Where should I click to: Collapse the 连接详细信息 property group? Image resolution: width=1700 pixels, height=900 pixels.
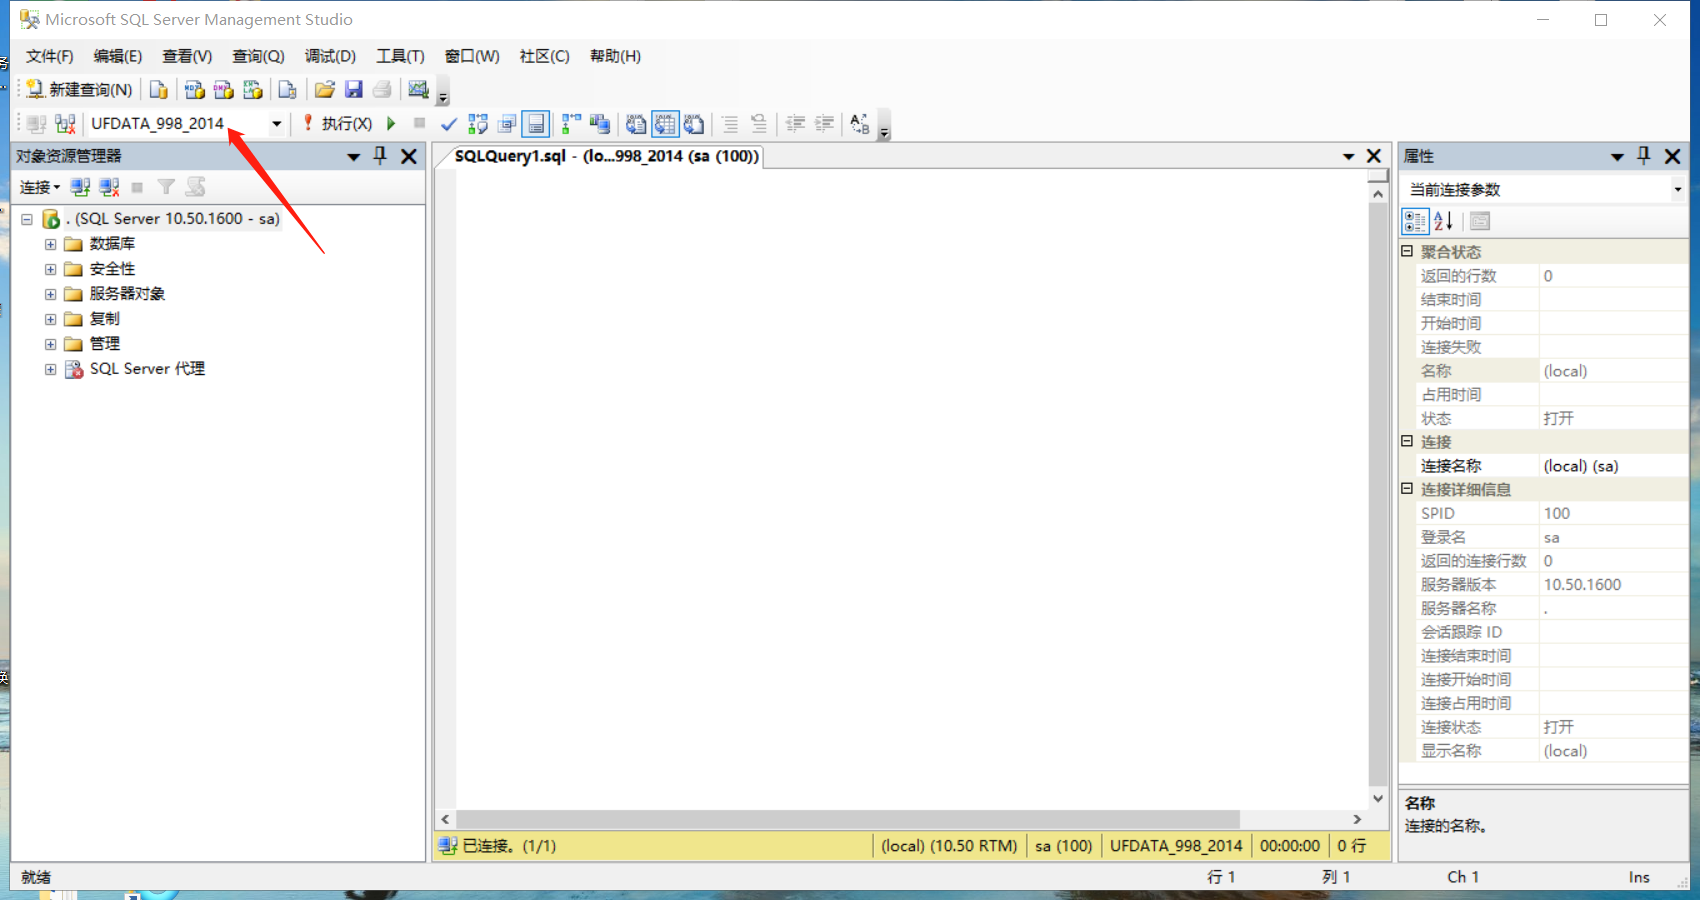pos(1407,489)
